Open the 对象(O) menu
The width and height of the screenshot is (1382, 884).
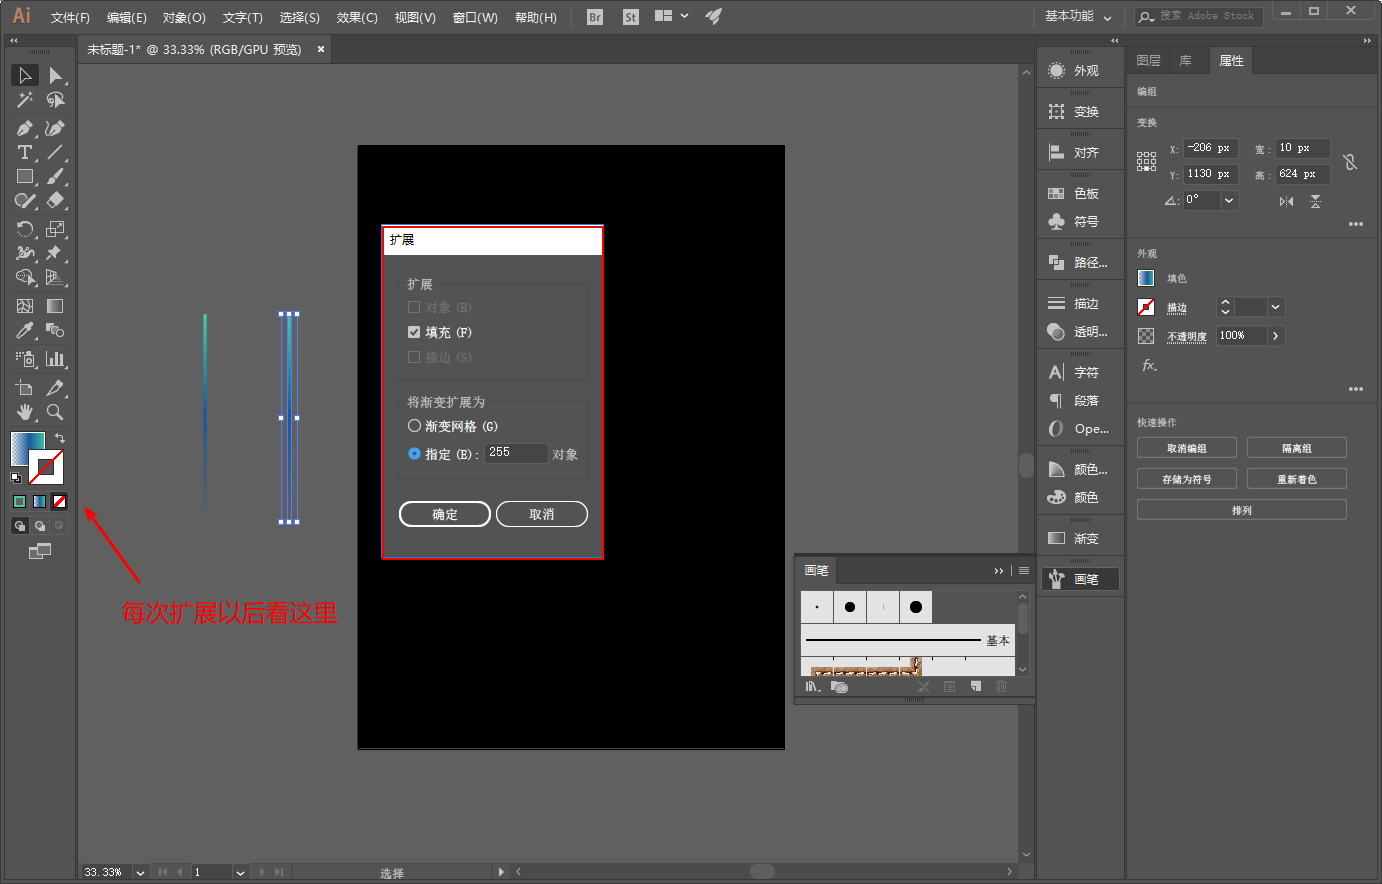coord(184,17)
